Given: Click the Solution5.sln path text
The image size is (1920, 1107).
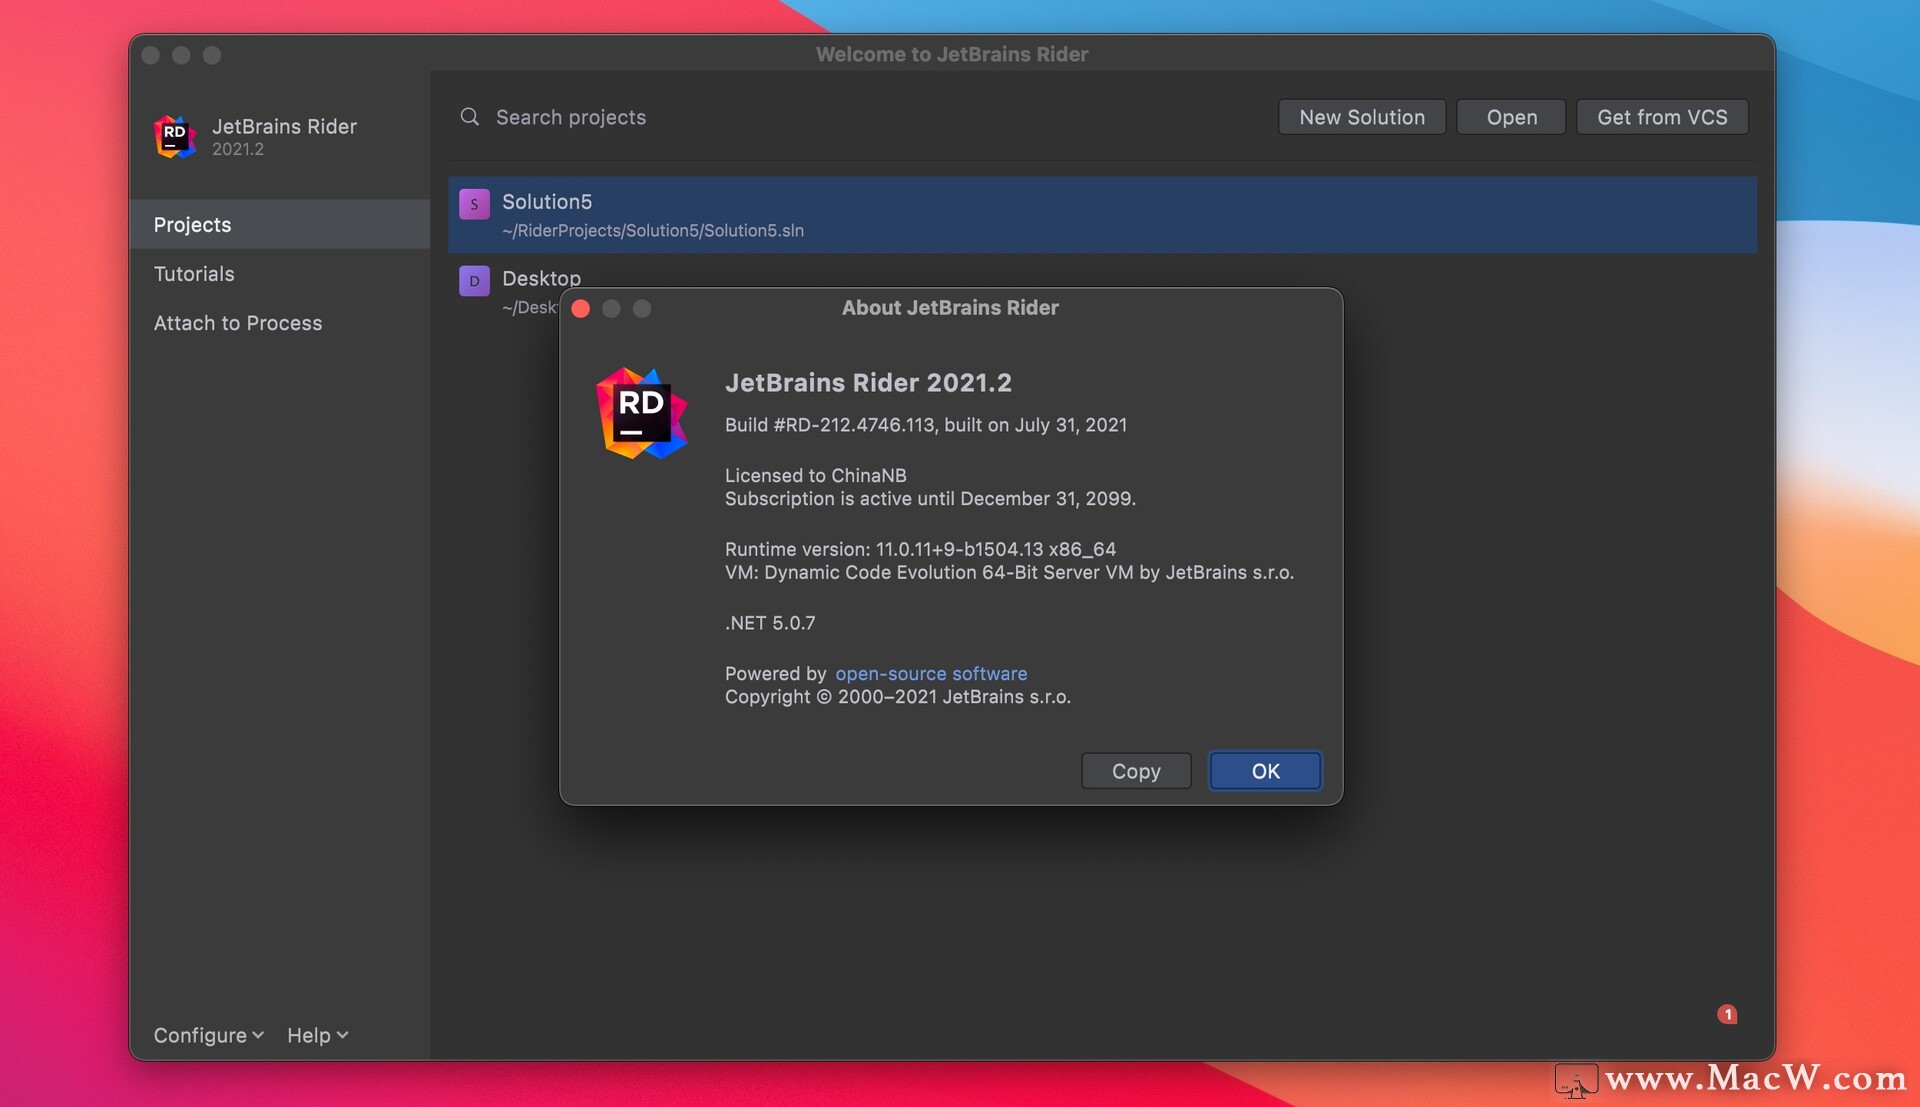Looking at the screenshot, I should [x=653, y=231].
